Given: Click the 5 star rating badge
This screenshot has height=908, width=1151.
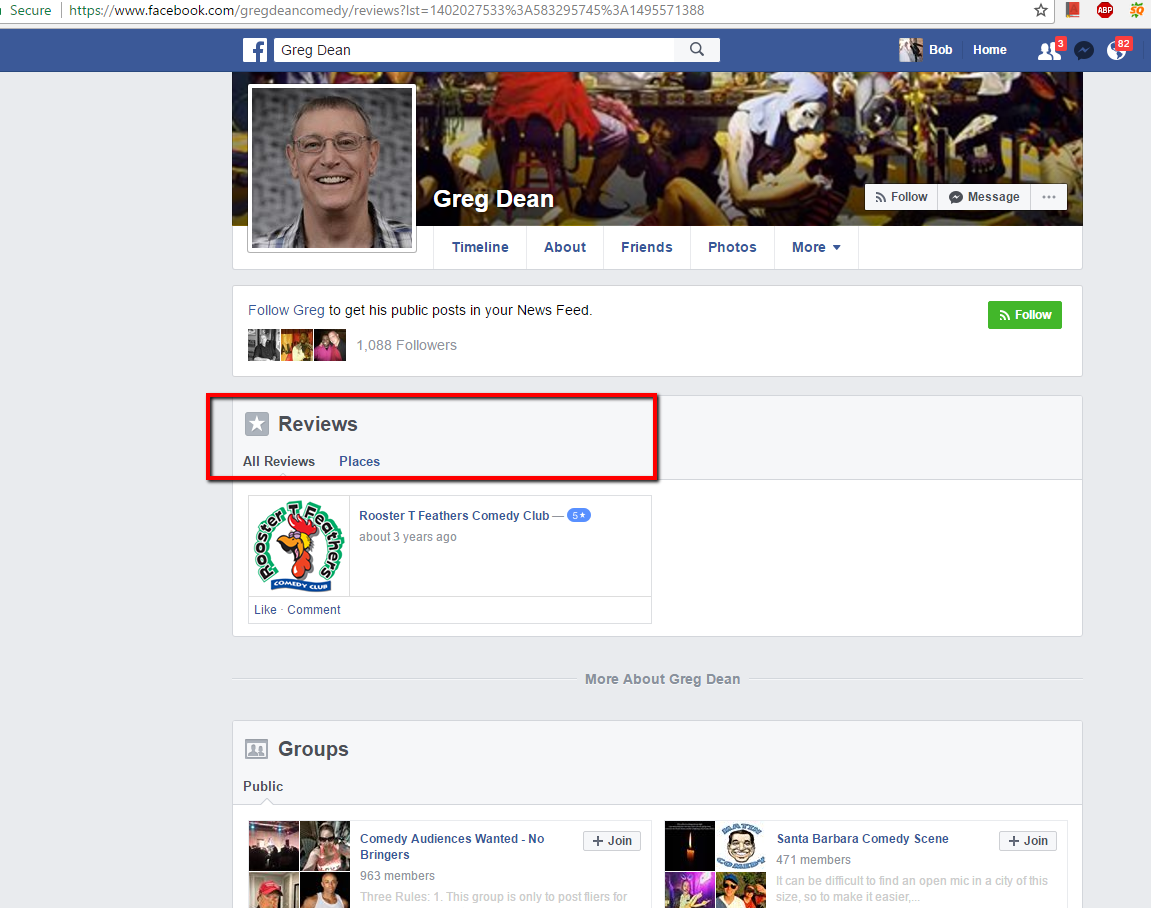Looking at the screenshot, I should point(578,515).
